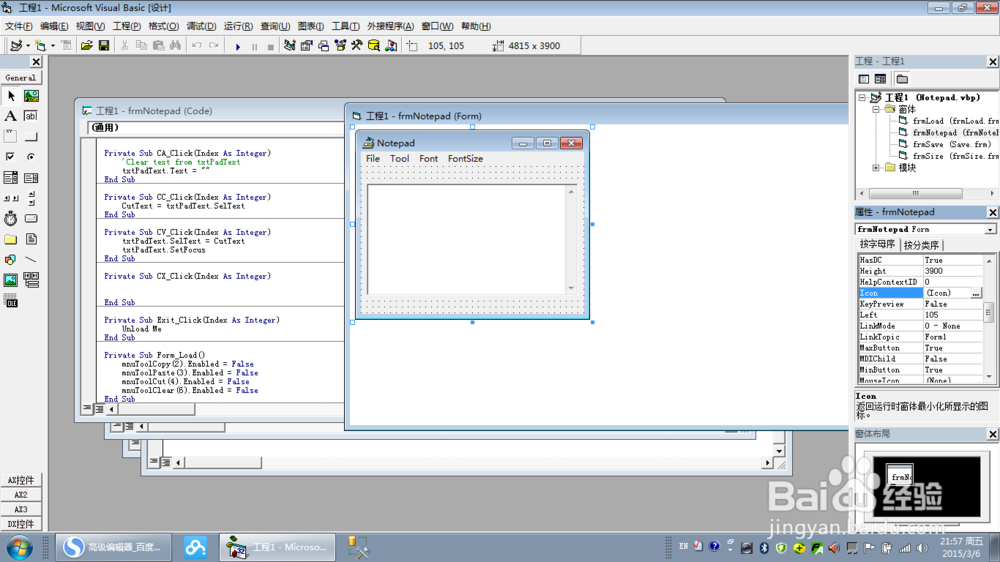Click the Windows Start button

[x=20, y=547]
